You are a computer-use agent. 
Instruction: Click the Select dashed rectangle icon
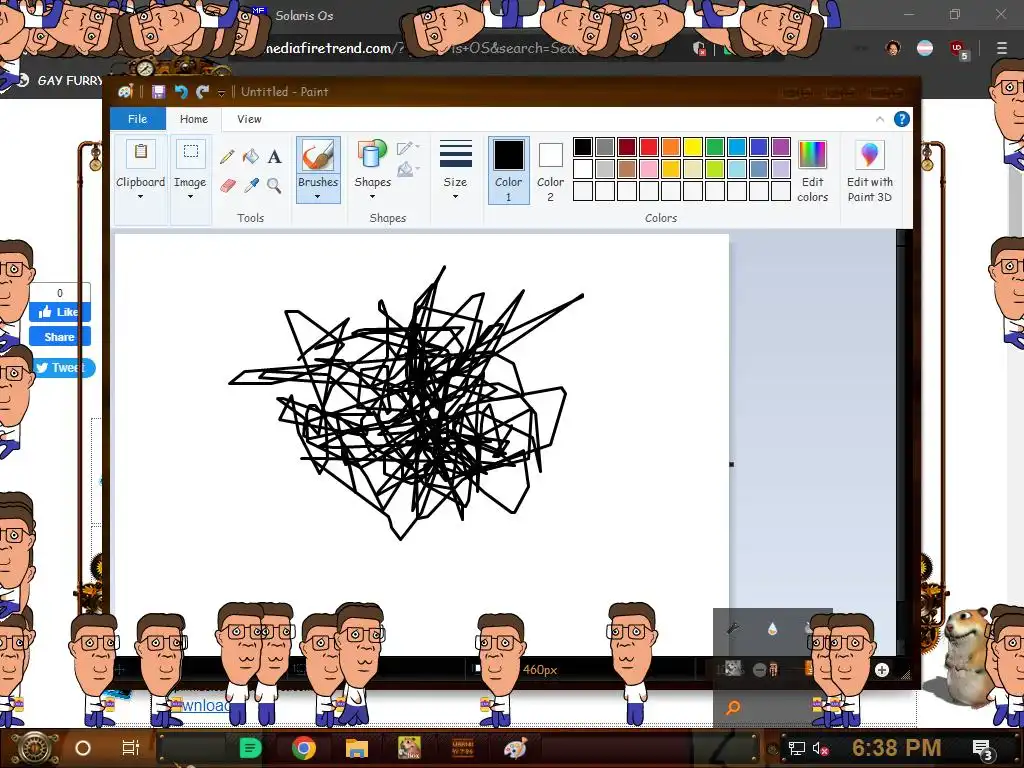[191, 153]
